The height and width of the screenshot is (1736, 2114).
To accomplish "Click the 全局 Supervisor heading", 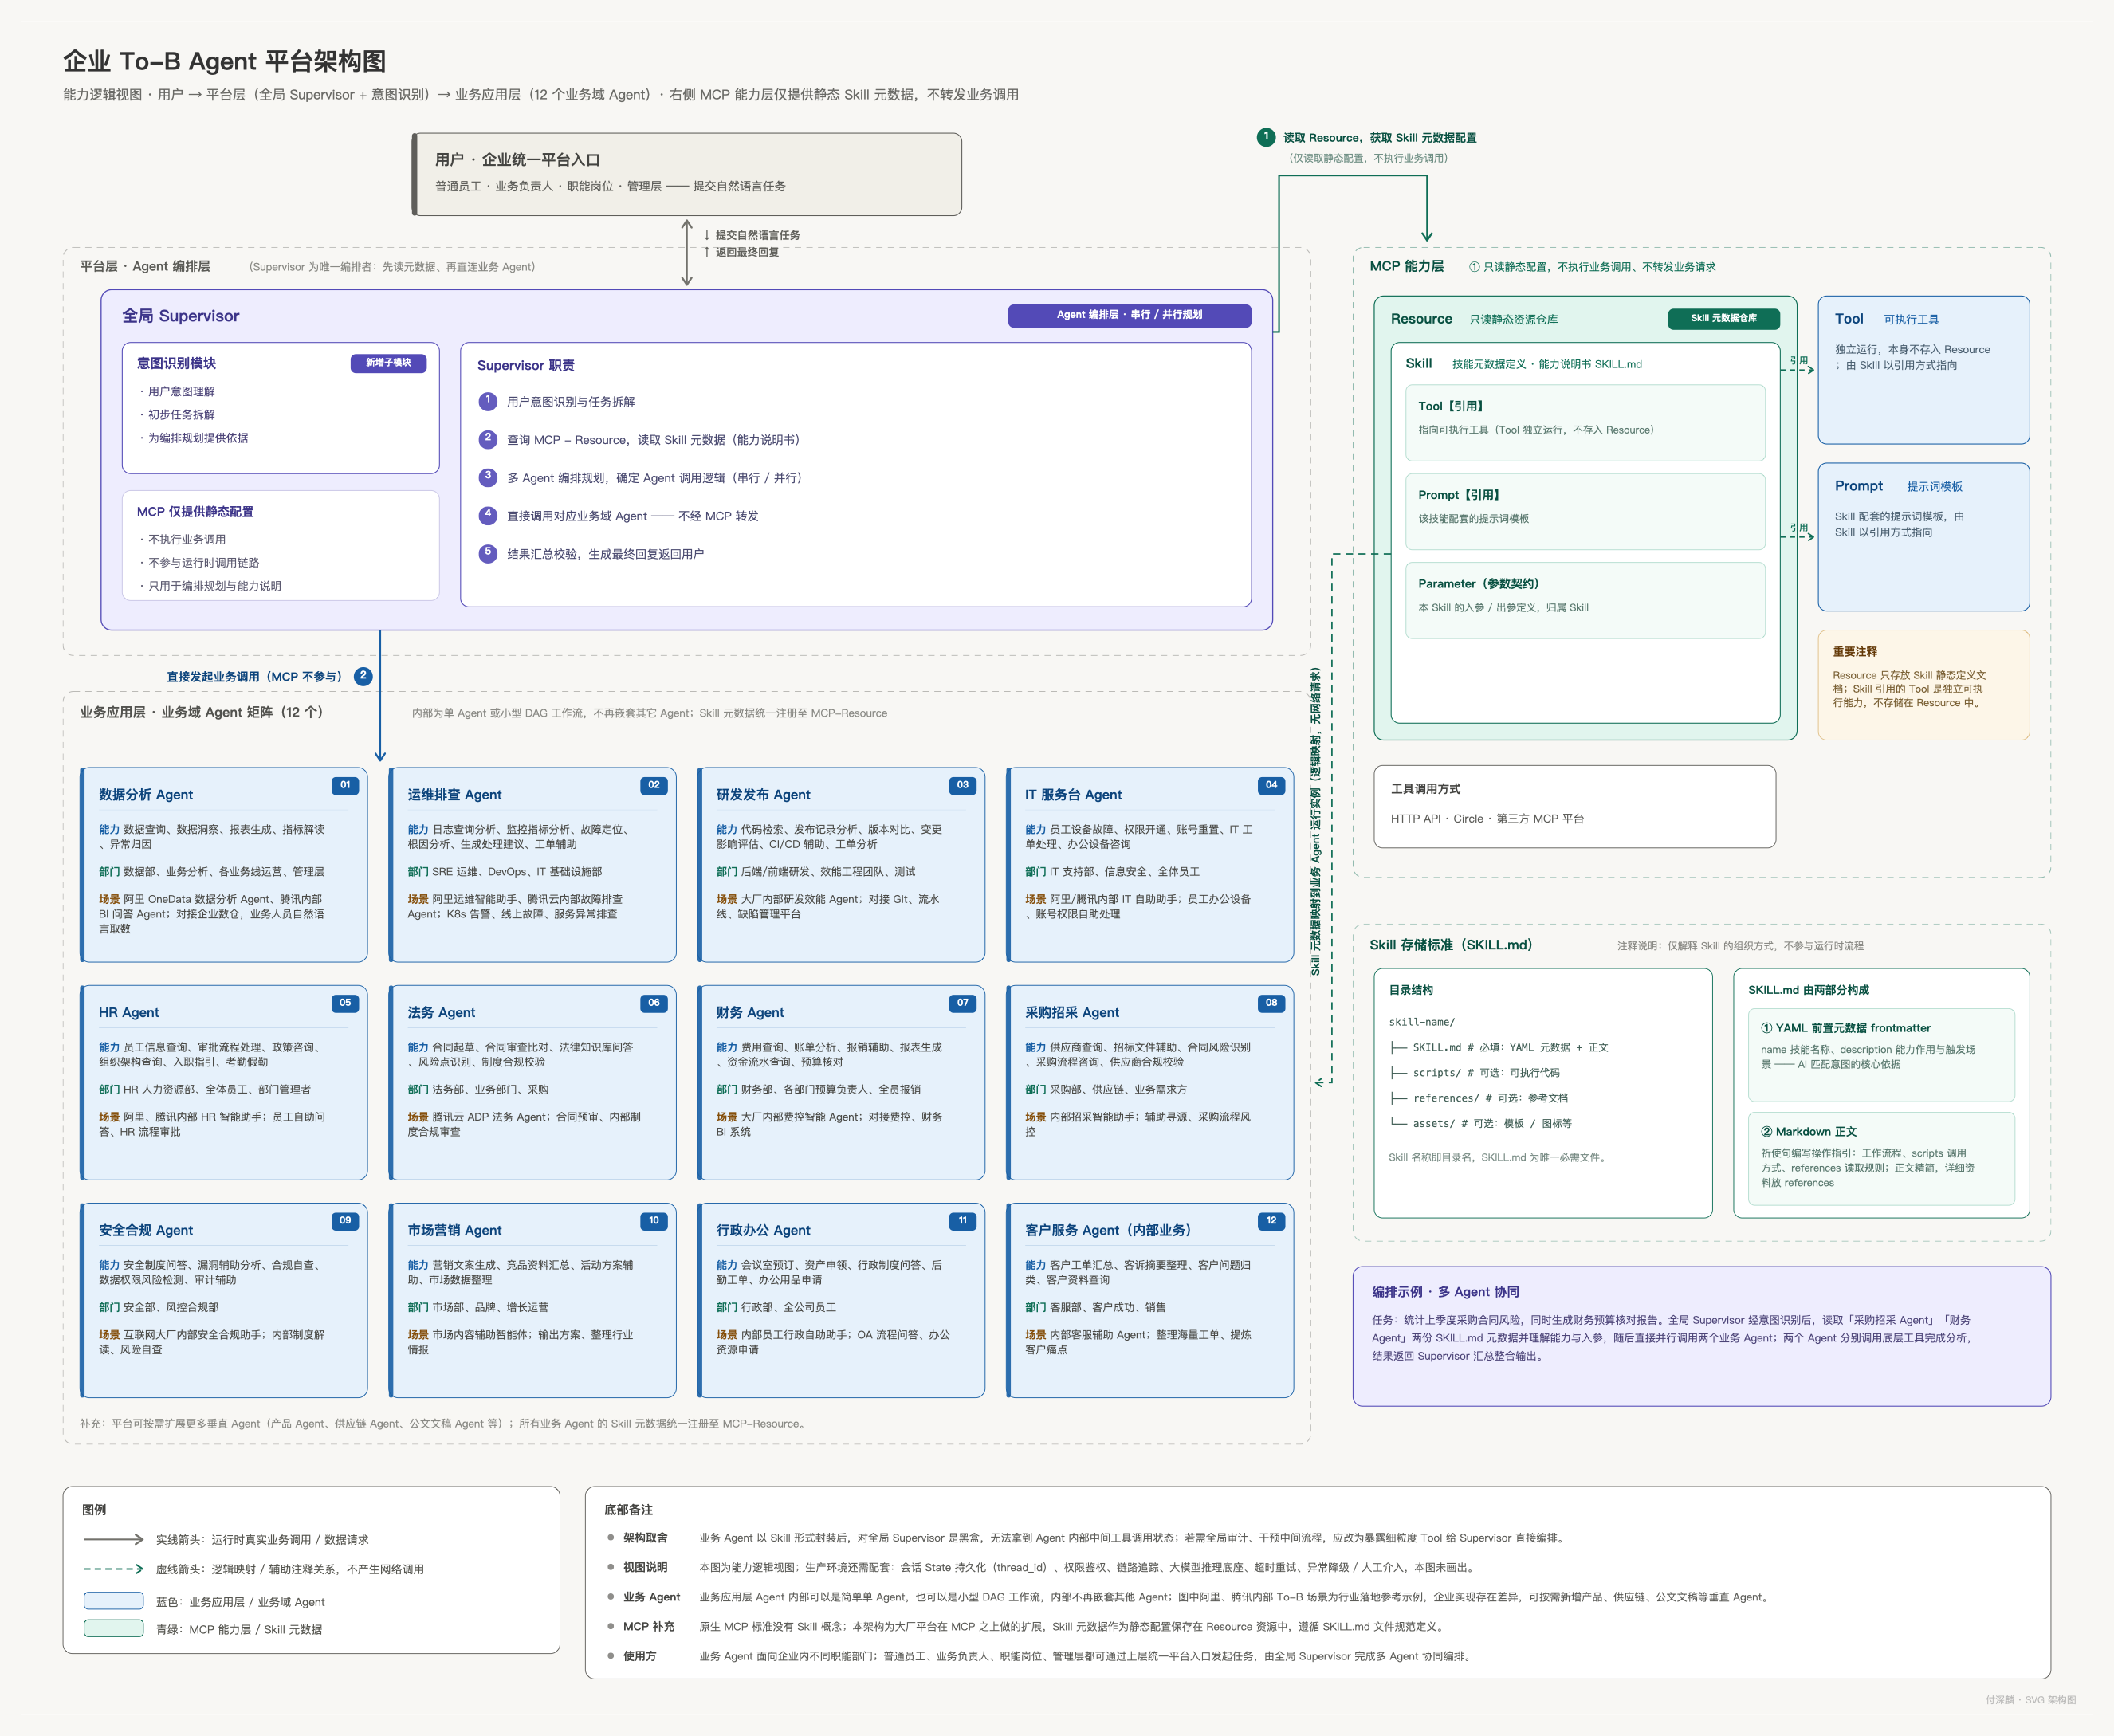I will 180,316.
